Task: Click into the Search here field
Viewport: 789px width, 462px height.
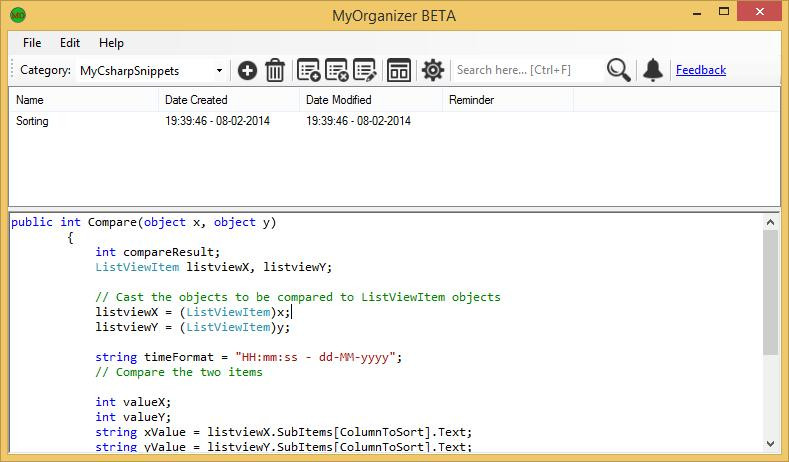Action: [527, 70]
